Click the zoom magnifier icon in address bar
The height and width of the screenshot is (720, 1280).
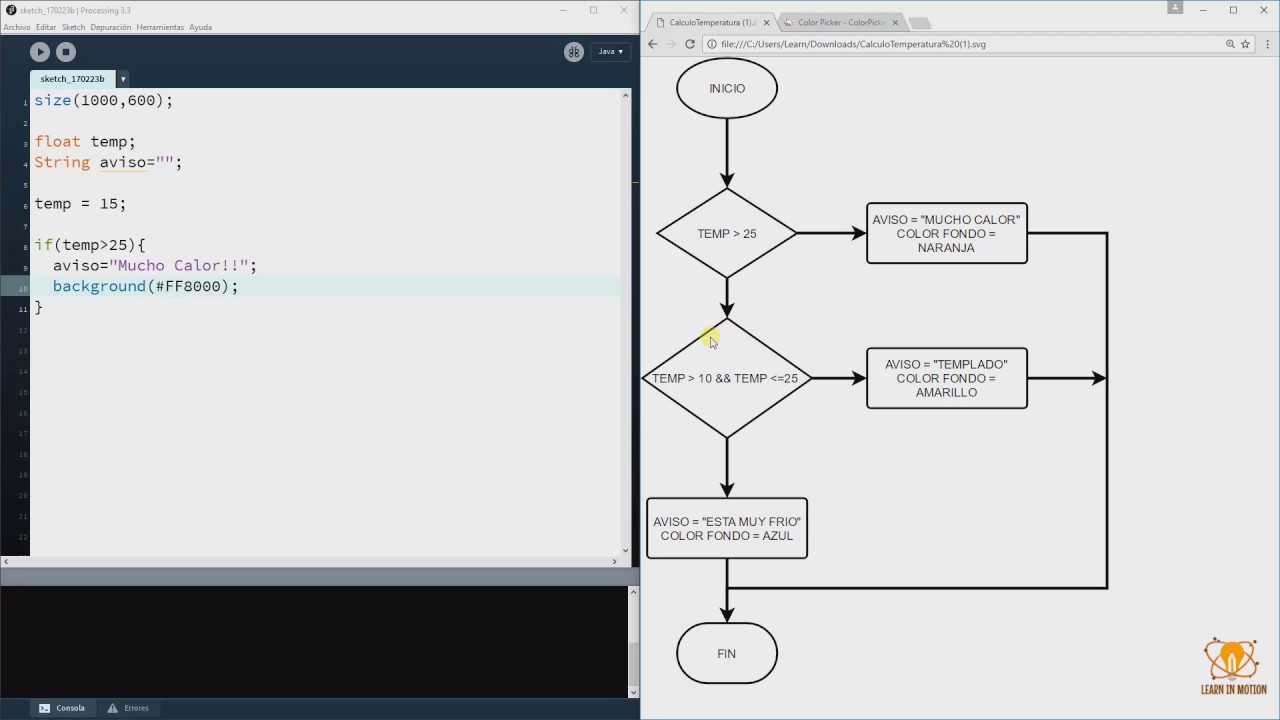coord(1230,44)
